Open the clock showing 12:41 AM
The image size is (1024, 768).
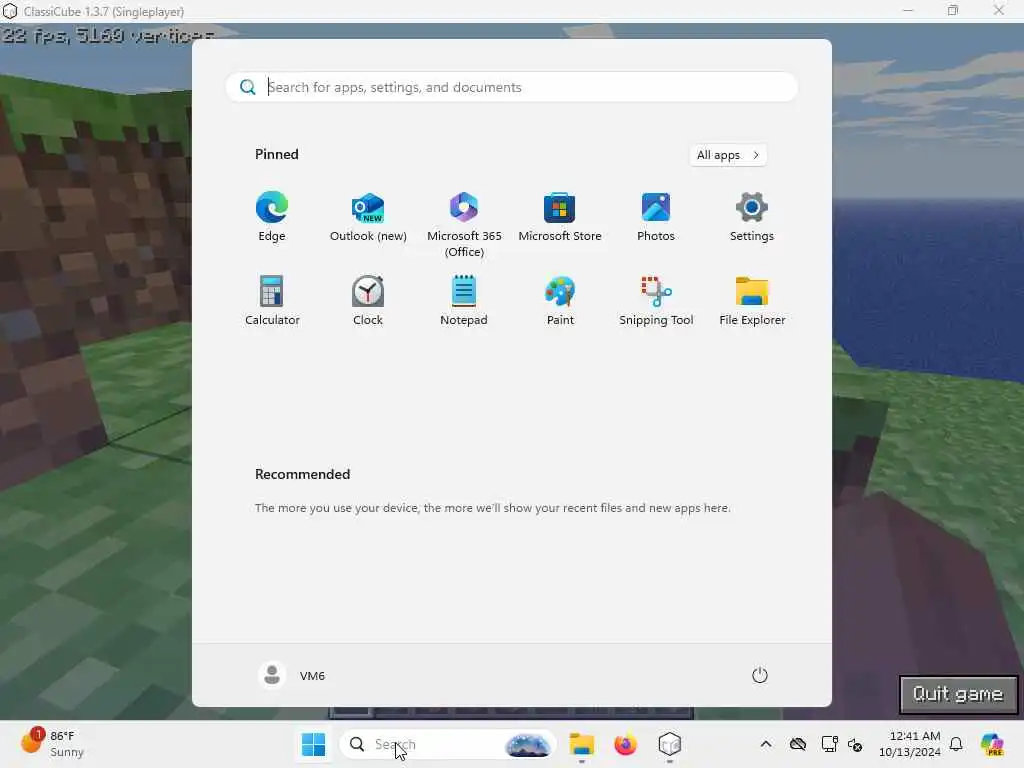(910, 744)
